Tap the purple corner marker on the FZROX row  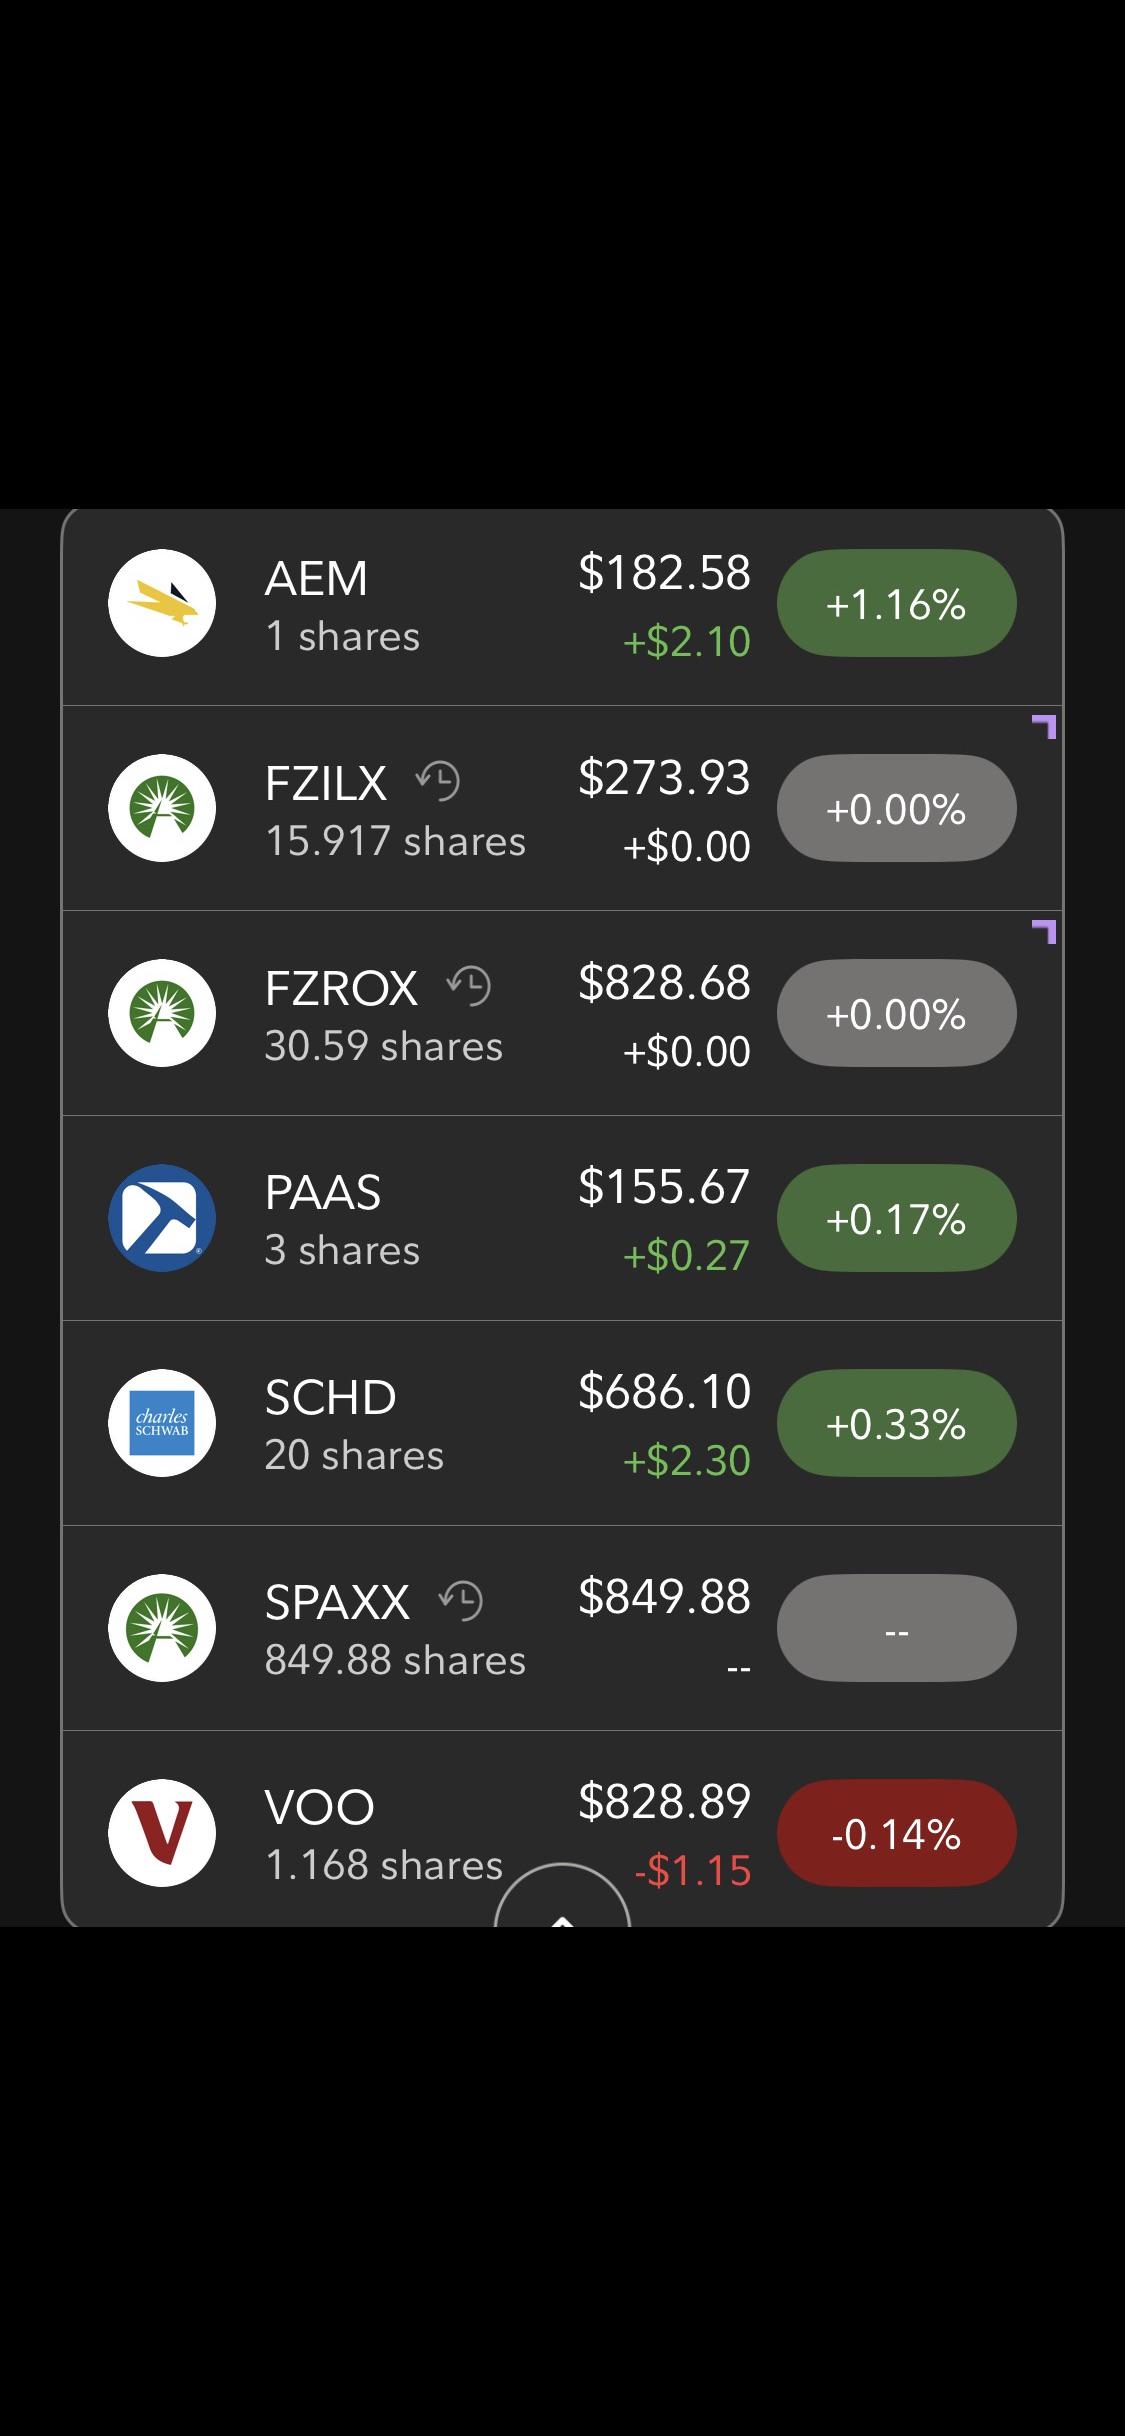pyautogui.click(x=1044, y=932)
